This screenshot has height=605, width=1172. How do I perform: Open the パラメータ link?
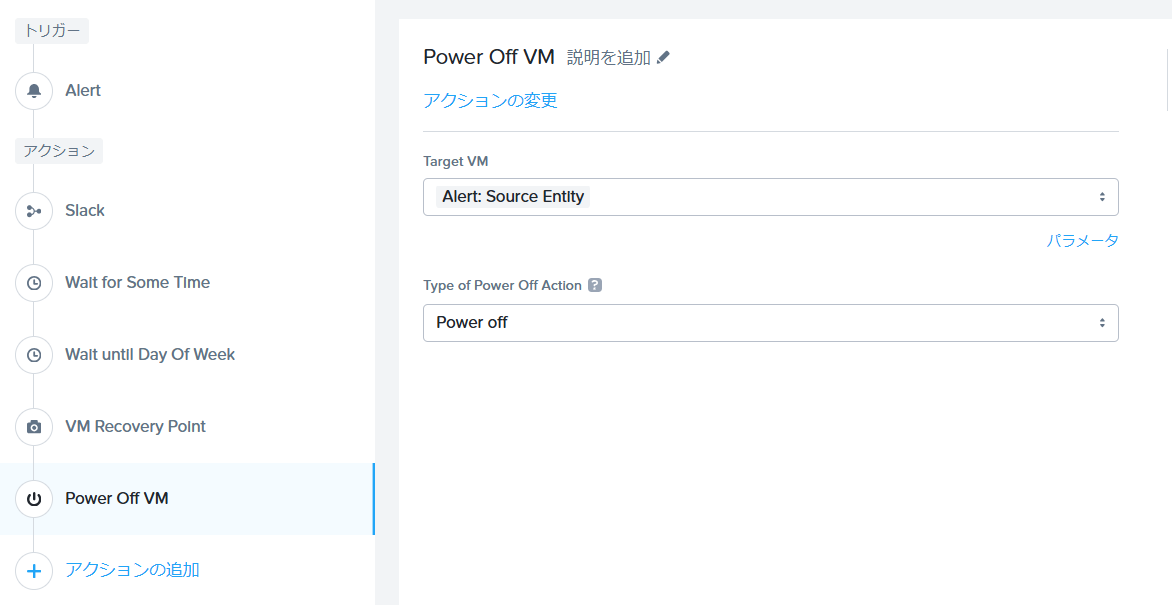click(1082, 241)
